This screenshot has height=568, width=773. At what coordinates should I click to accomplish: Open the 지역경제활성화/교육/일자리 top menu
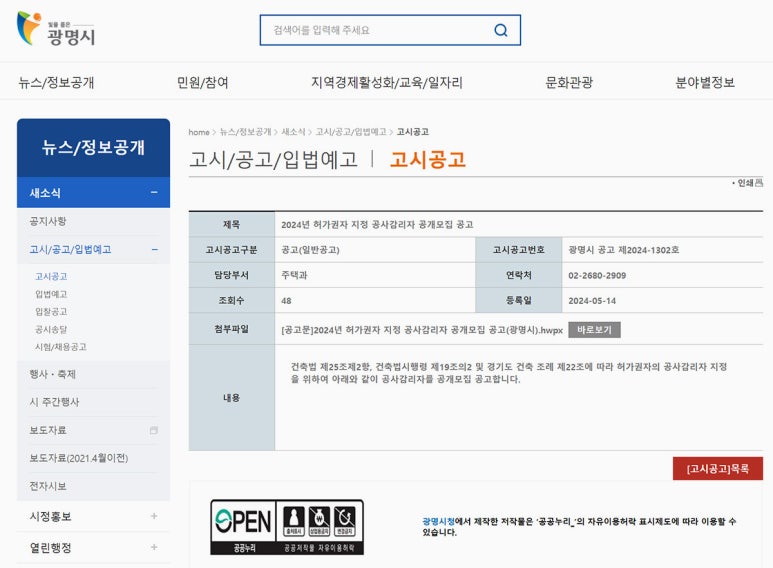386,82
